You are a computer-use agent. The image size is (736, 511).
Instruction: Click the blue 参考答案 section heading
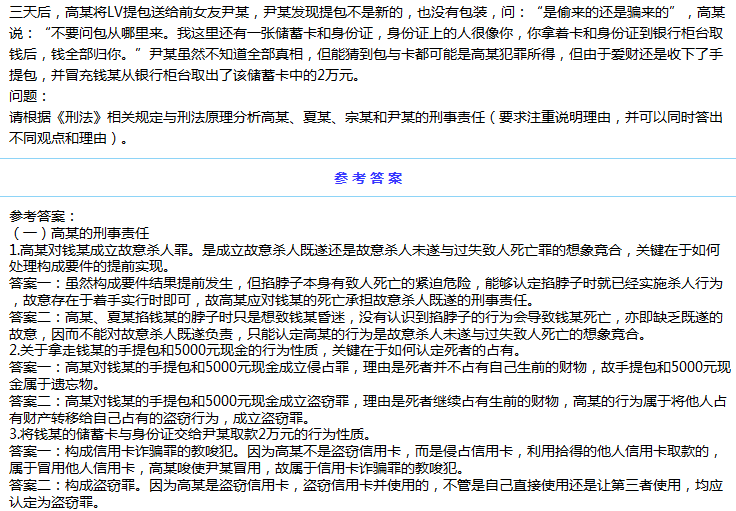pyautogui.click(x=369, y=179)
